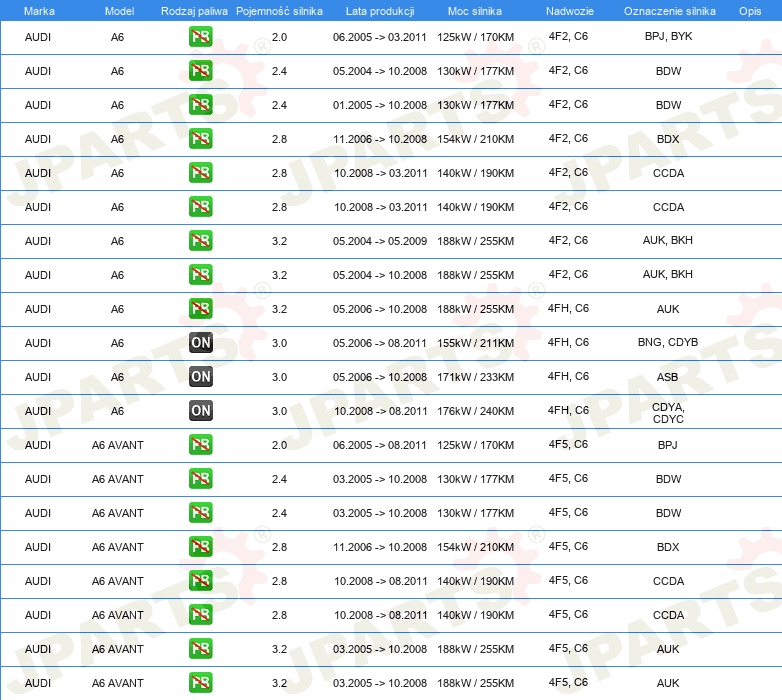The image size is (782, 700).
Task: Click the Pojemność silnika column header
Action: (x=279, y=11)
